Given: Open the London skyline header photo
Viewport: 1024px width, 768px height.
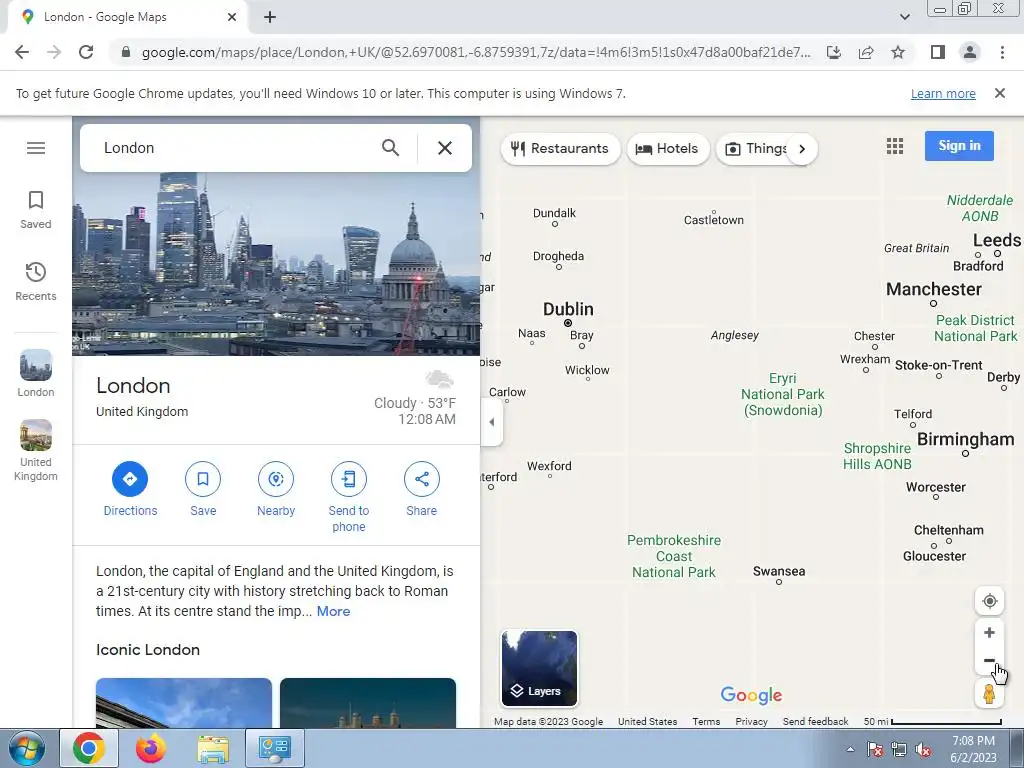Looking at the screenshot, I should 276,264.
